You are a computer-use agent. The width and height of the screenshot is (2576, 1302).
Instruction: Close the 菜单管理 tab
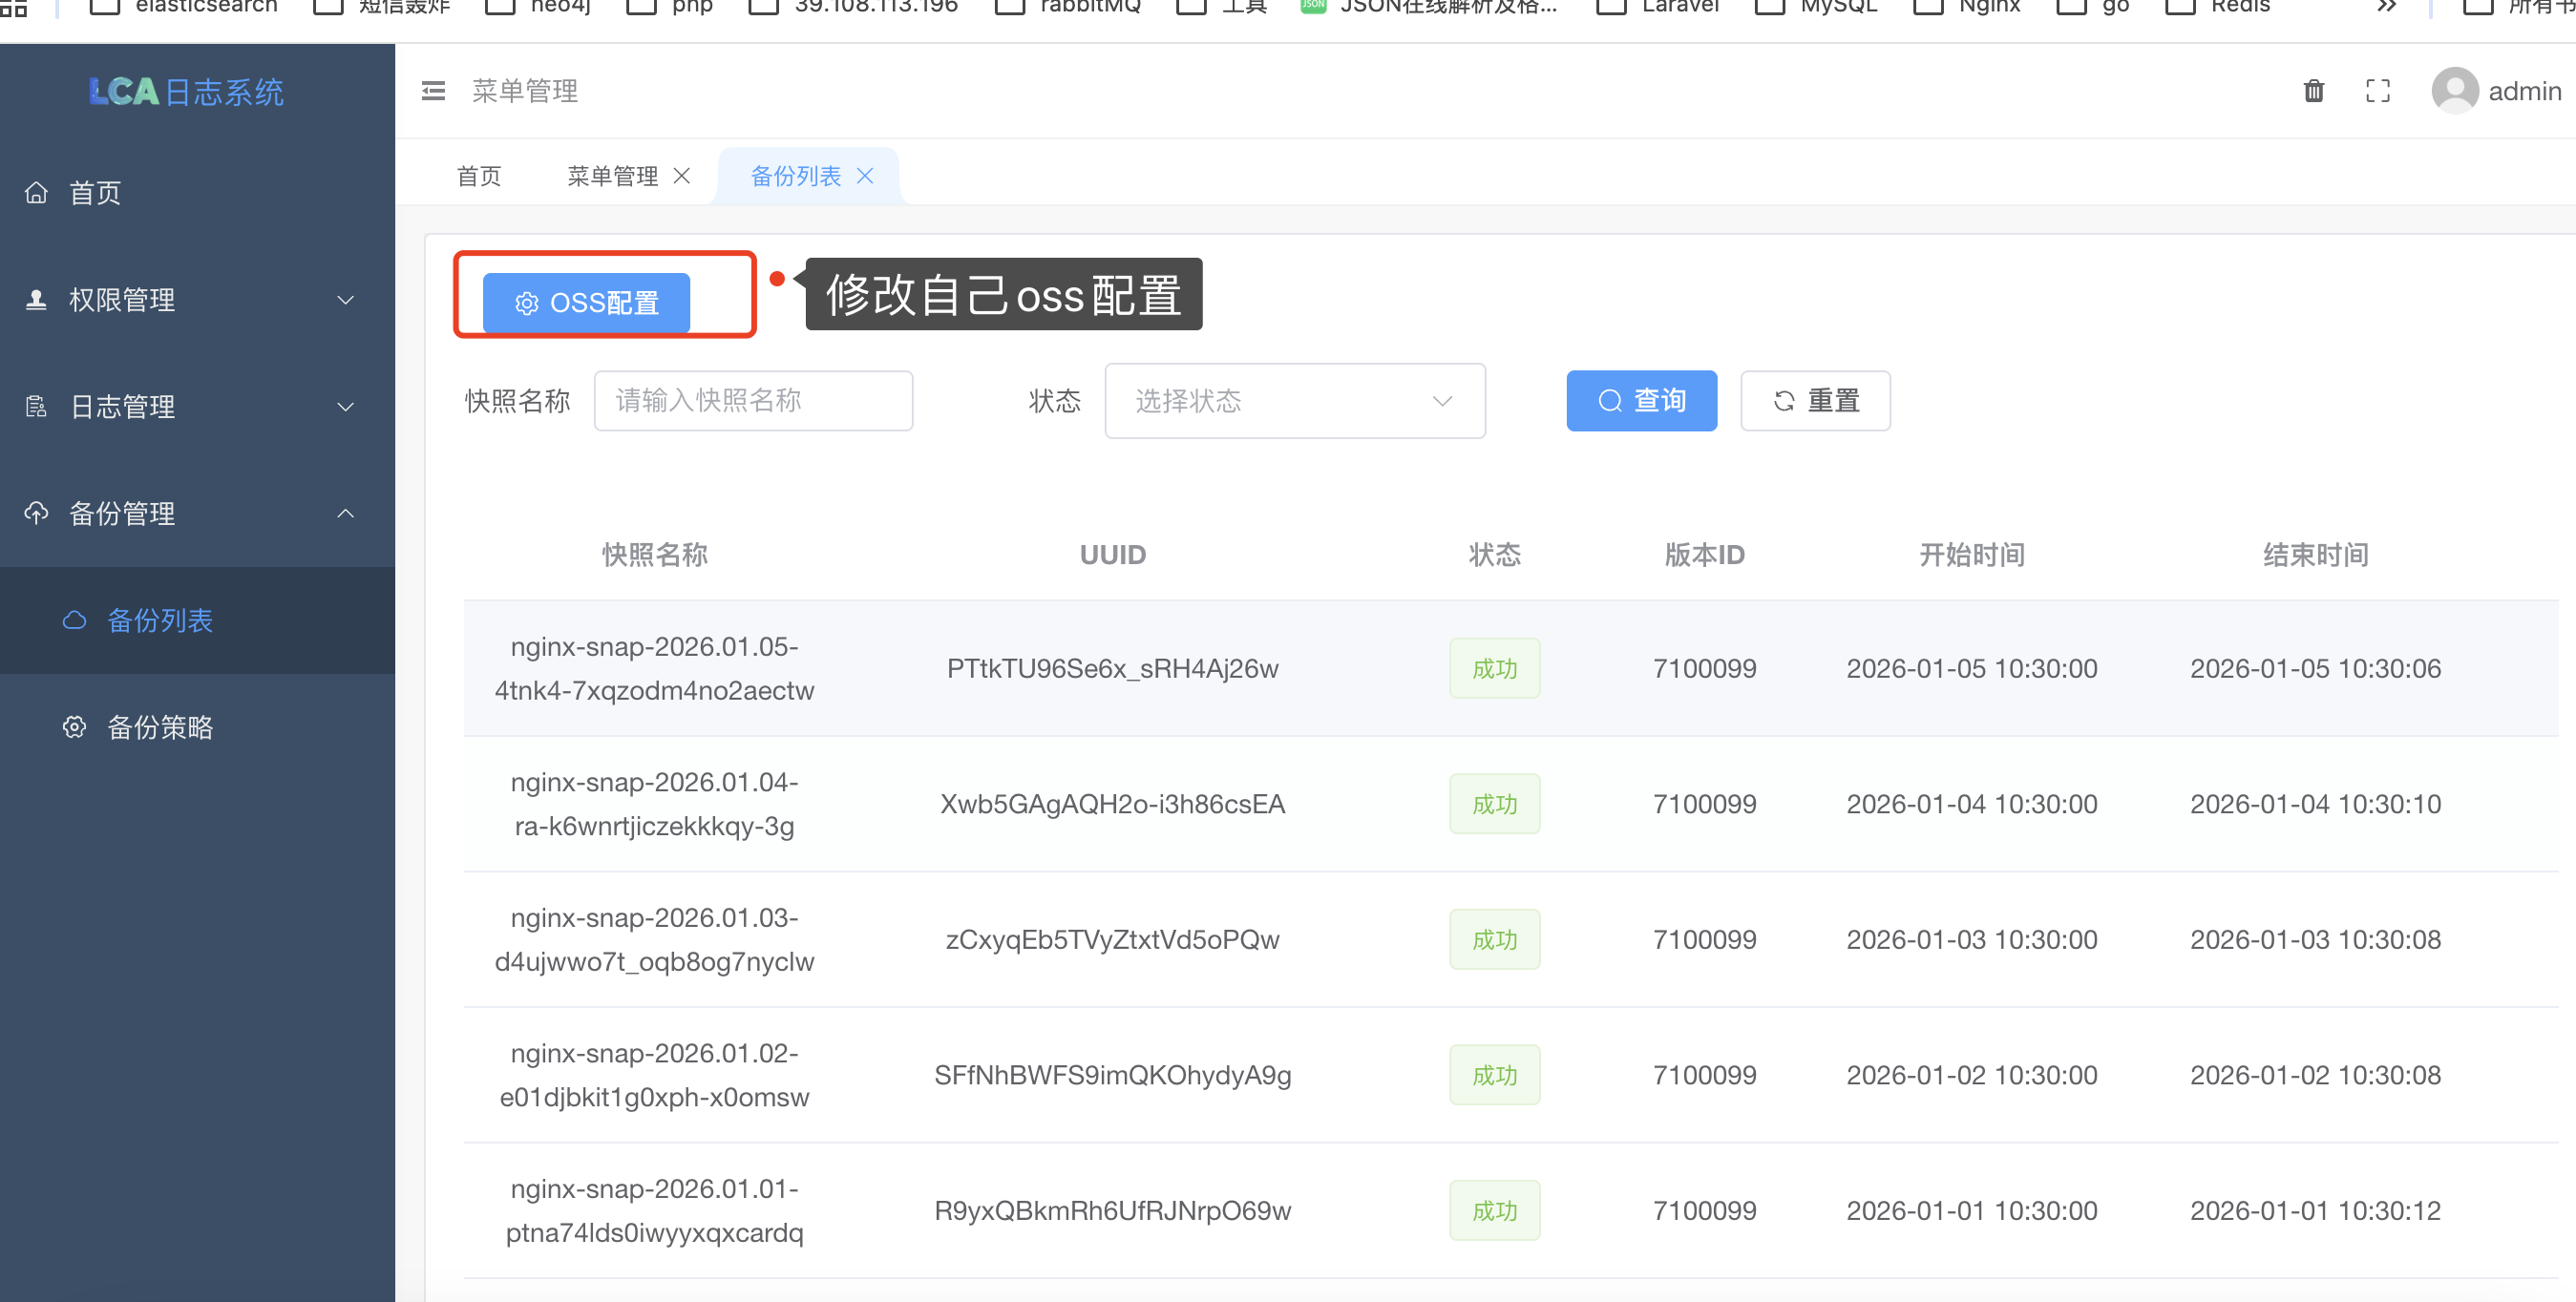tap(682, 176)
